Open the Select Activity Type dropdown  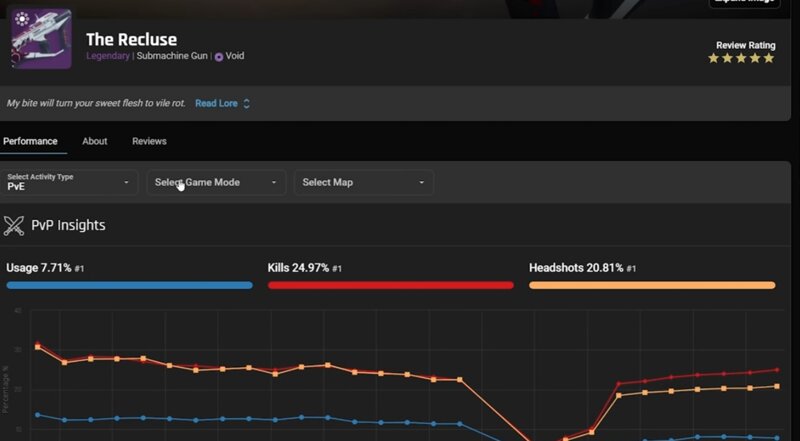pyautogui.click(x=68, y=182)
